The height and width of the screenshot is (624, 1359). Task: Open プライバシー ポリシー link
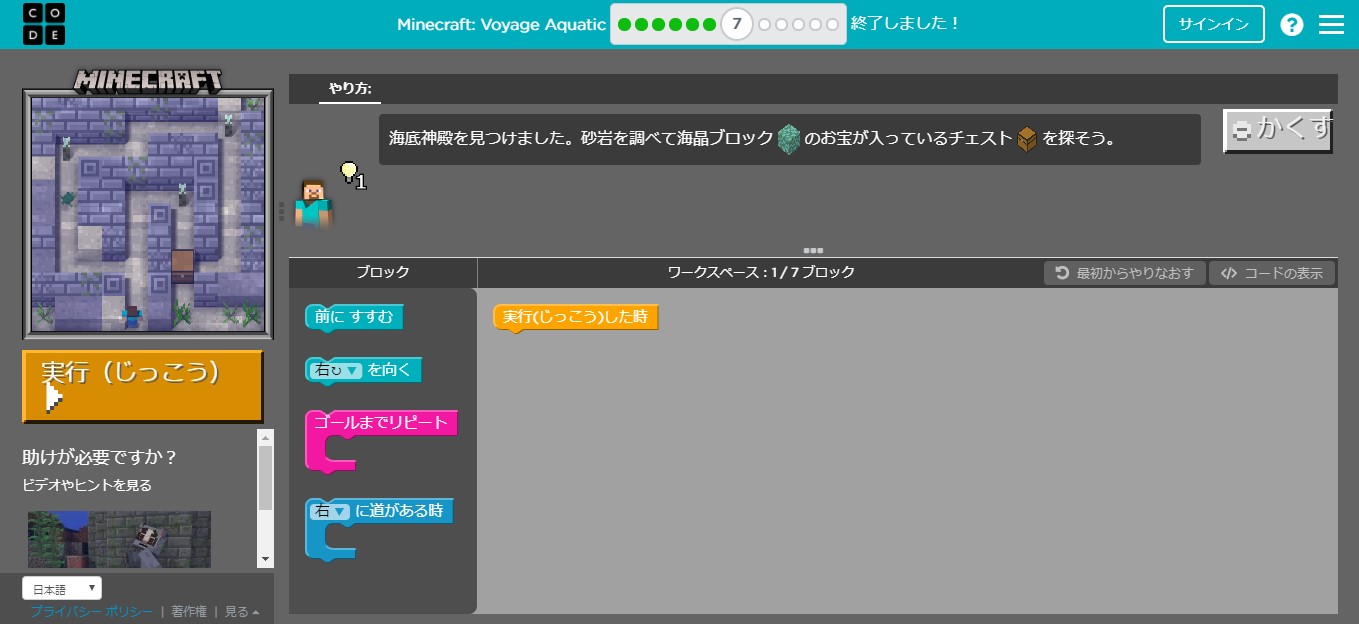[92, 612]
